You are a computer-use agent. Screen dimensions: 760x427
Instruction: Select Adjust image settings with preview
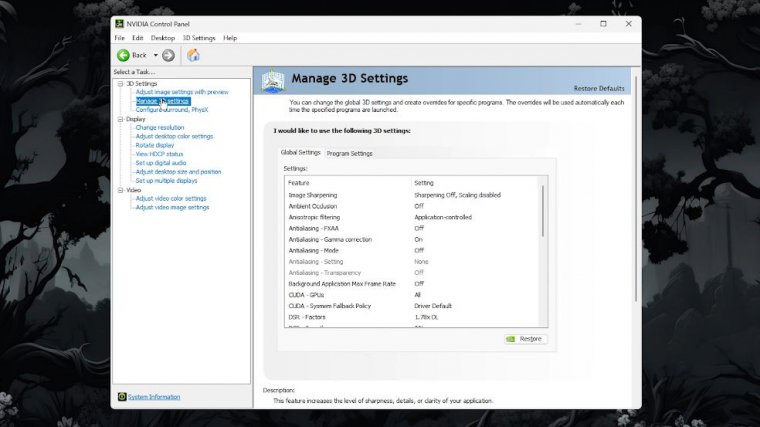tap(182, 92)
